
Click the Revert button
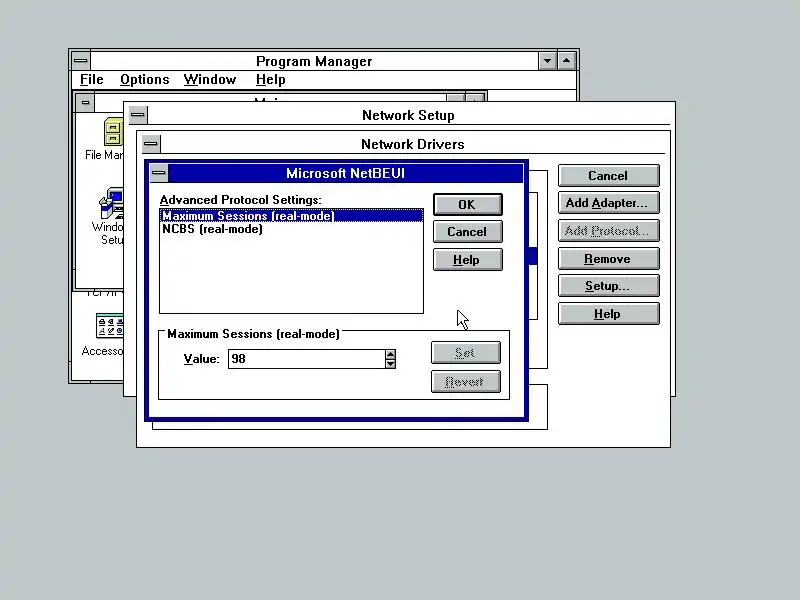(x=465, y=382)
